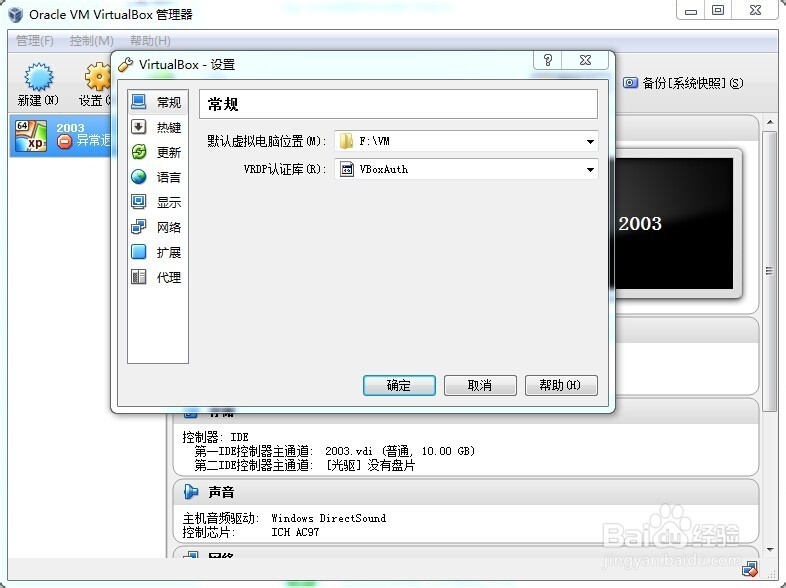
Task: Open the 扩展 extensions settings icon
Action: (138, 252)
